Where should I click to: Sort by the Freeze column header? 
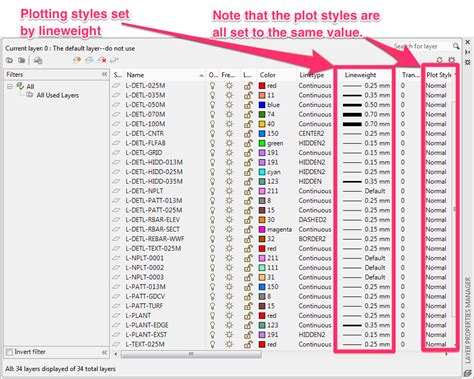pyautogui.click(x=229, y=75)
